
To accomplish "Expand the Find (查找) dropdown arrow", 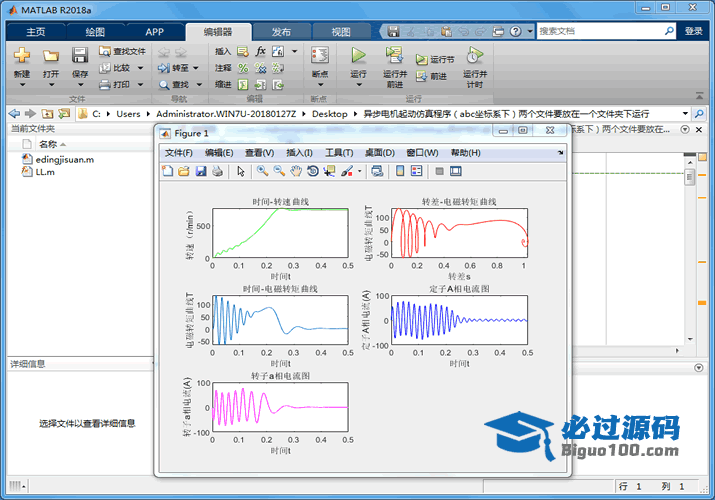I will point(199,85).
